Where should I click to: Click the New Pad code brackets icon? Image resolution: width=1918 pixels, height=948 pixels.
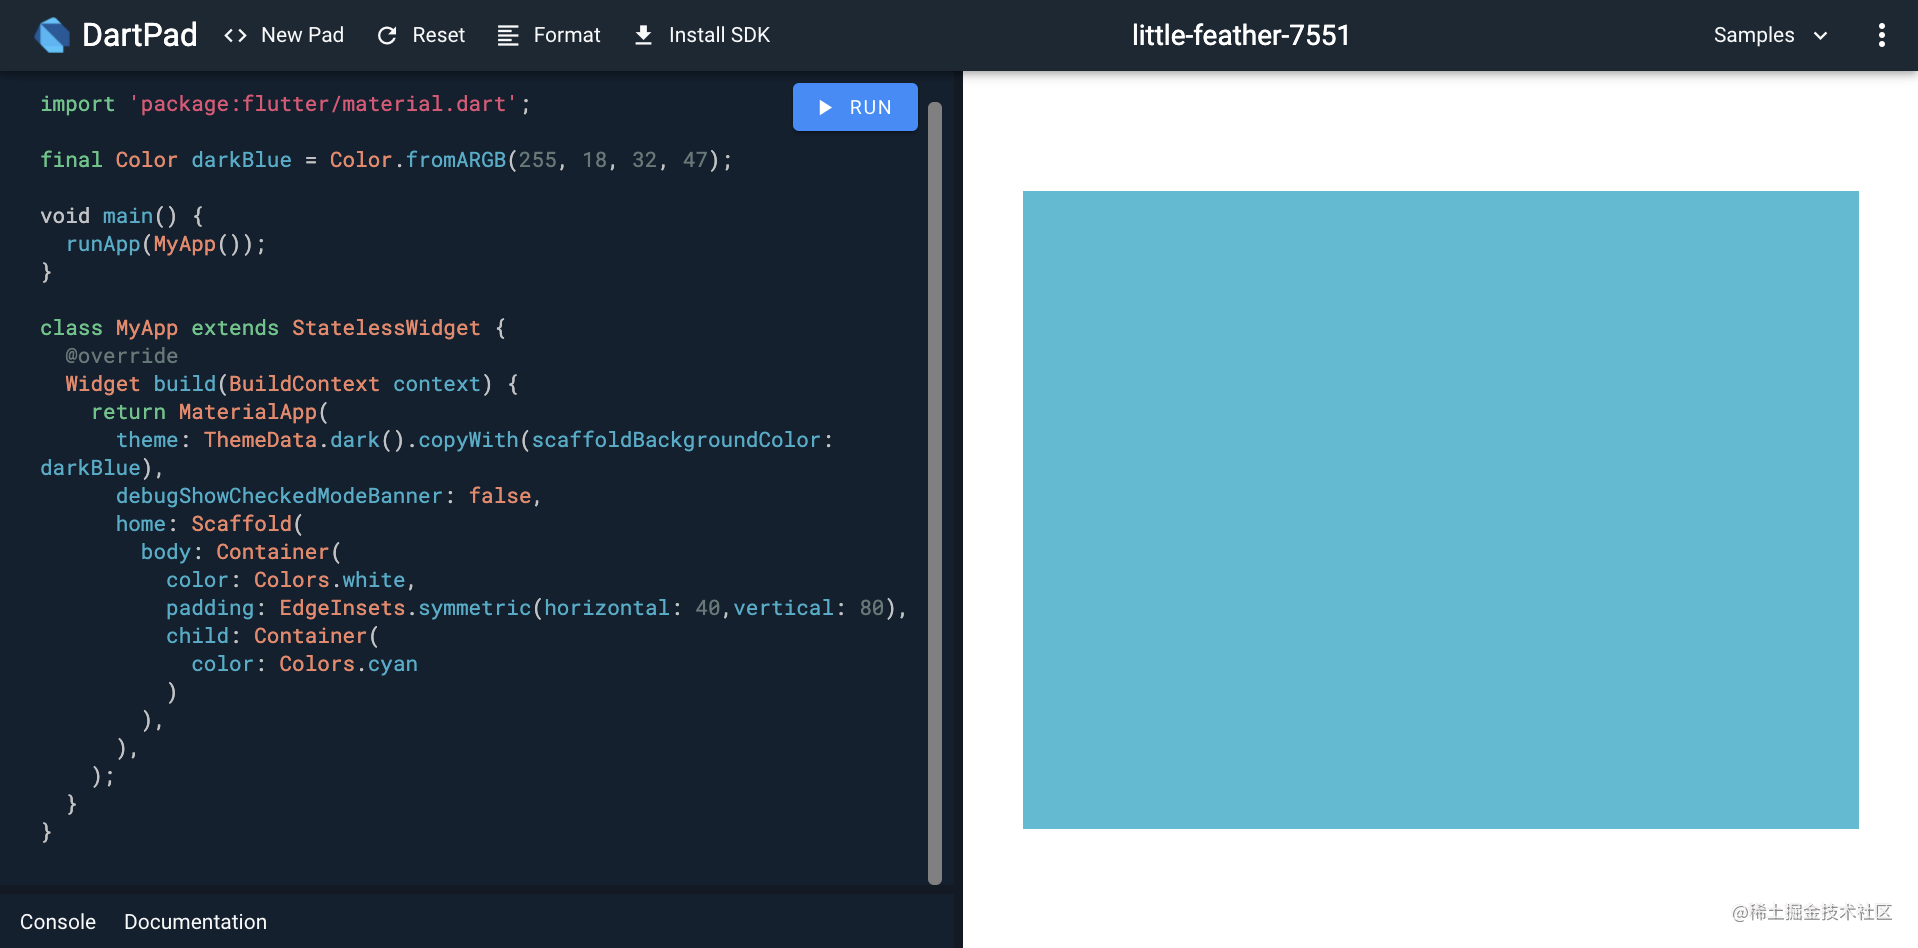point(235,36)
